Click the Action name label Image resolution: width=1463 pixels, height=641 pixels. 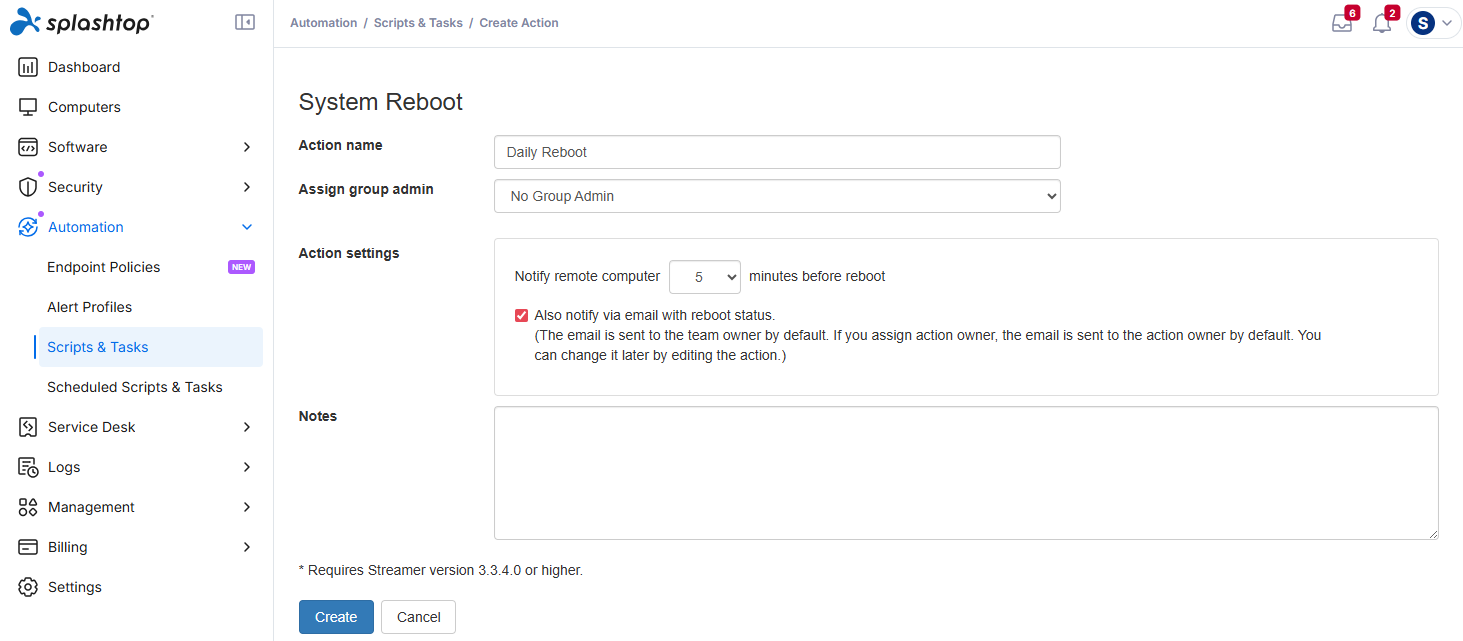pyautogui.click(x=341, y=145)
